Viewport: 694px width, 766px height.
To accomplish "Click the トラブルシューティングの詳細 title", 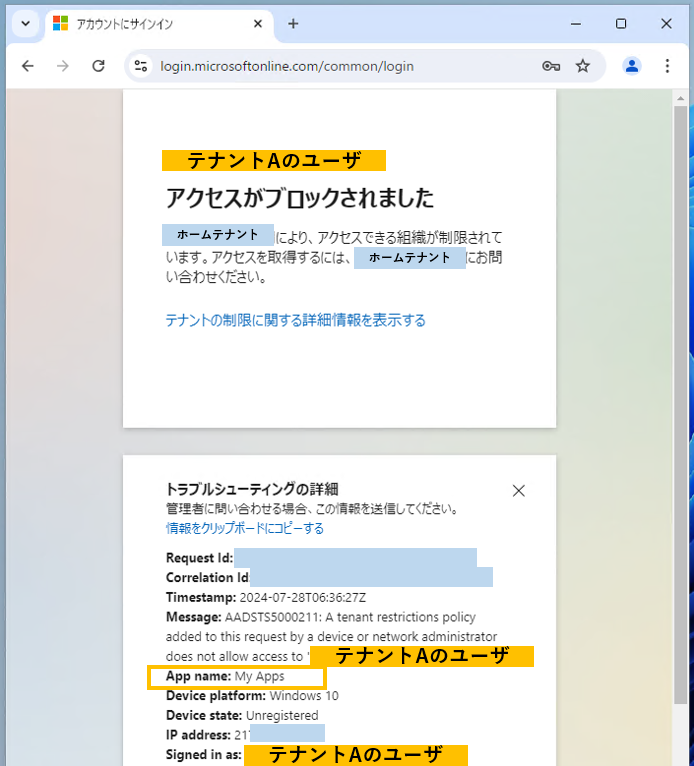I will tap(252, 489).
